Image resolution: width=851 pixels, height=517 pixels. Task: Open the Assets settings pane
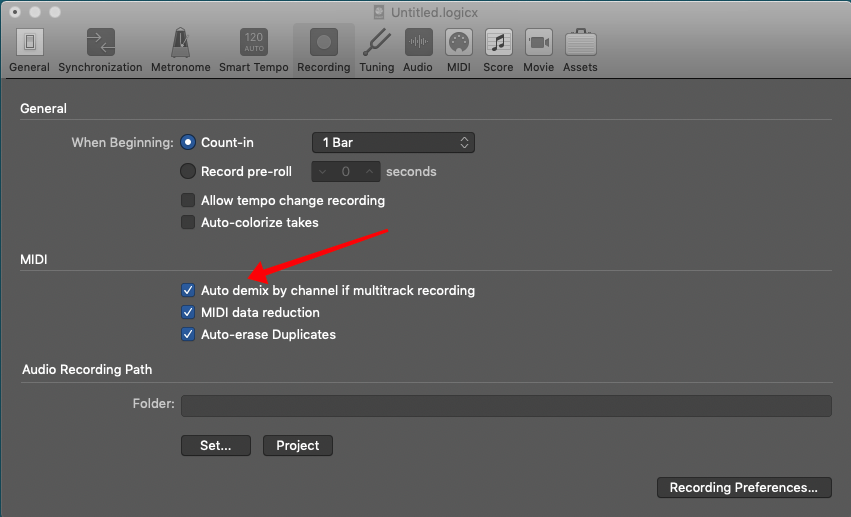(580, 50)
